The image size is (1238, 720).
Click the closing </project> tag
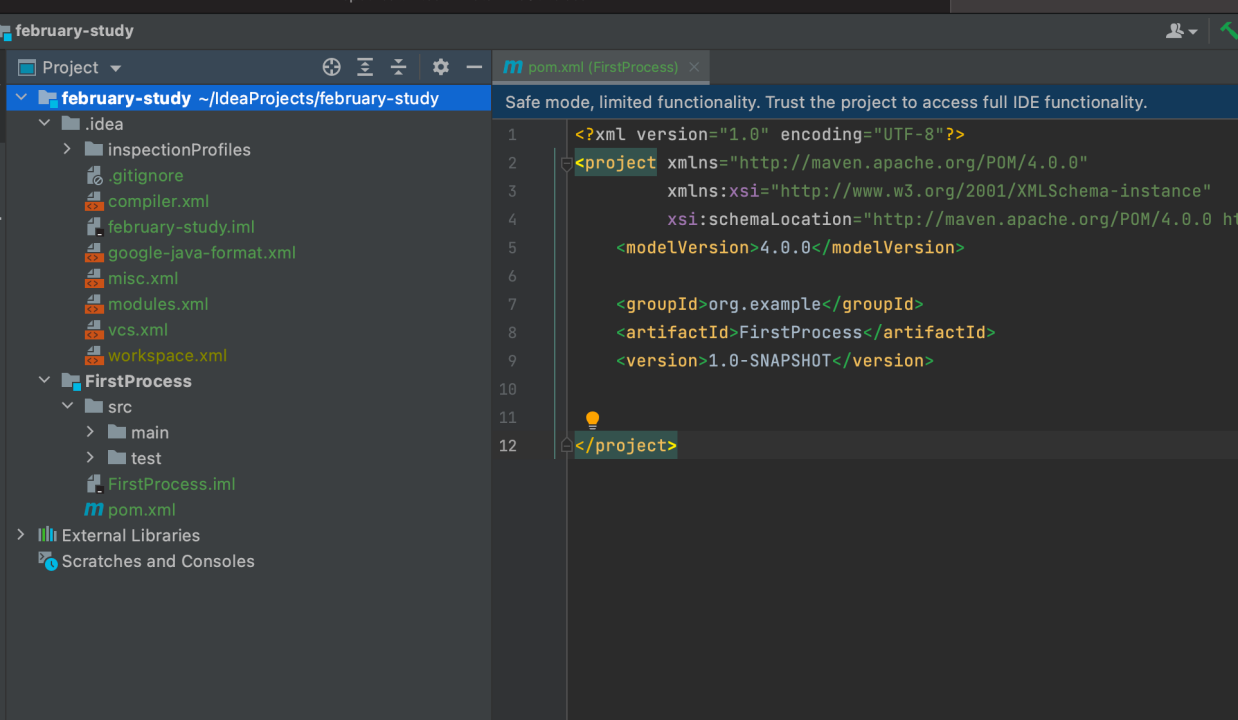(626, 445)
